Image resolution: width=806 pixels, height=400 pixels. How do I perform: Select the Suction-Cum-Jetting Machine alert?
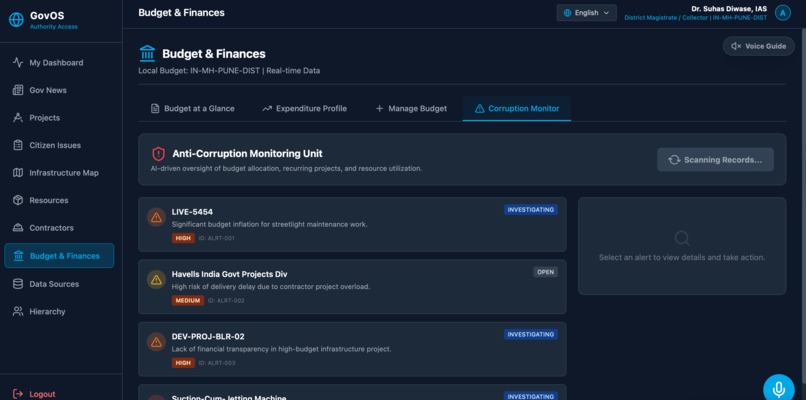point(229,398)
